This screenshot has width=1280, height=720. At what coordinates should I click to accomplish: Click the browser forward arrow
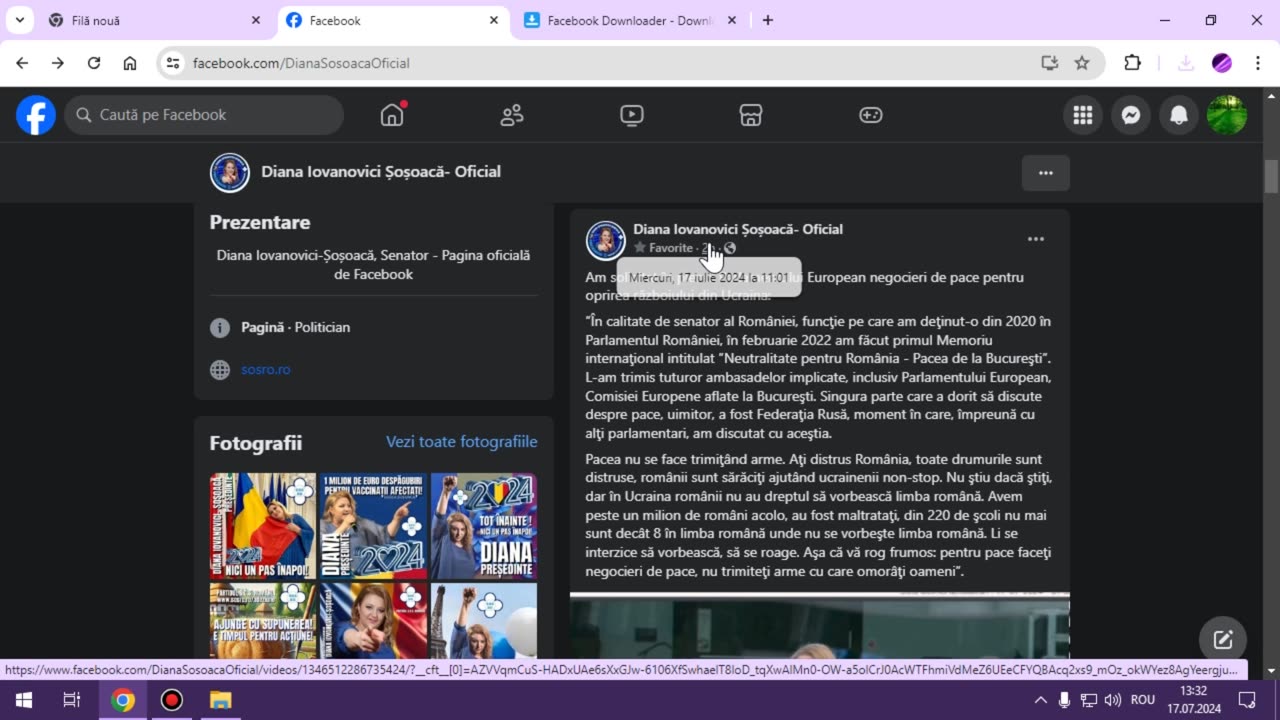click(58, 63)
